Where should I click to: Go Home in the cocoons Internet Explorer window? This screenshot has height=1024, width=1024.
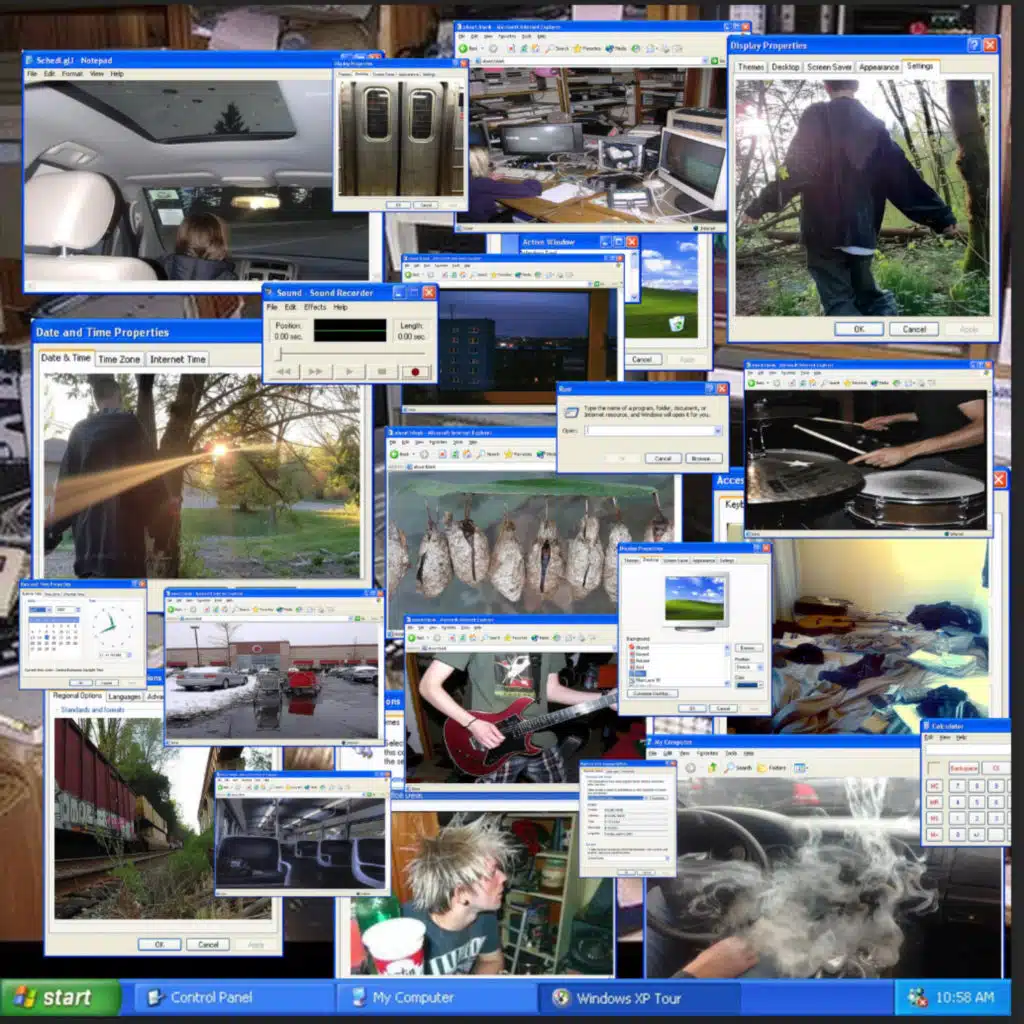[468, 454]
